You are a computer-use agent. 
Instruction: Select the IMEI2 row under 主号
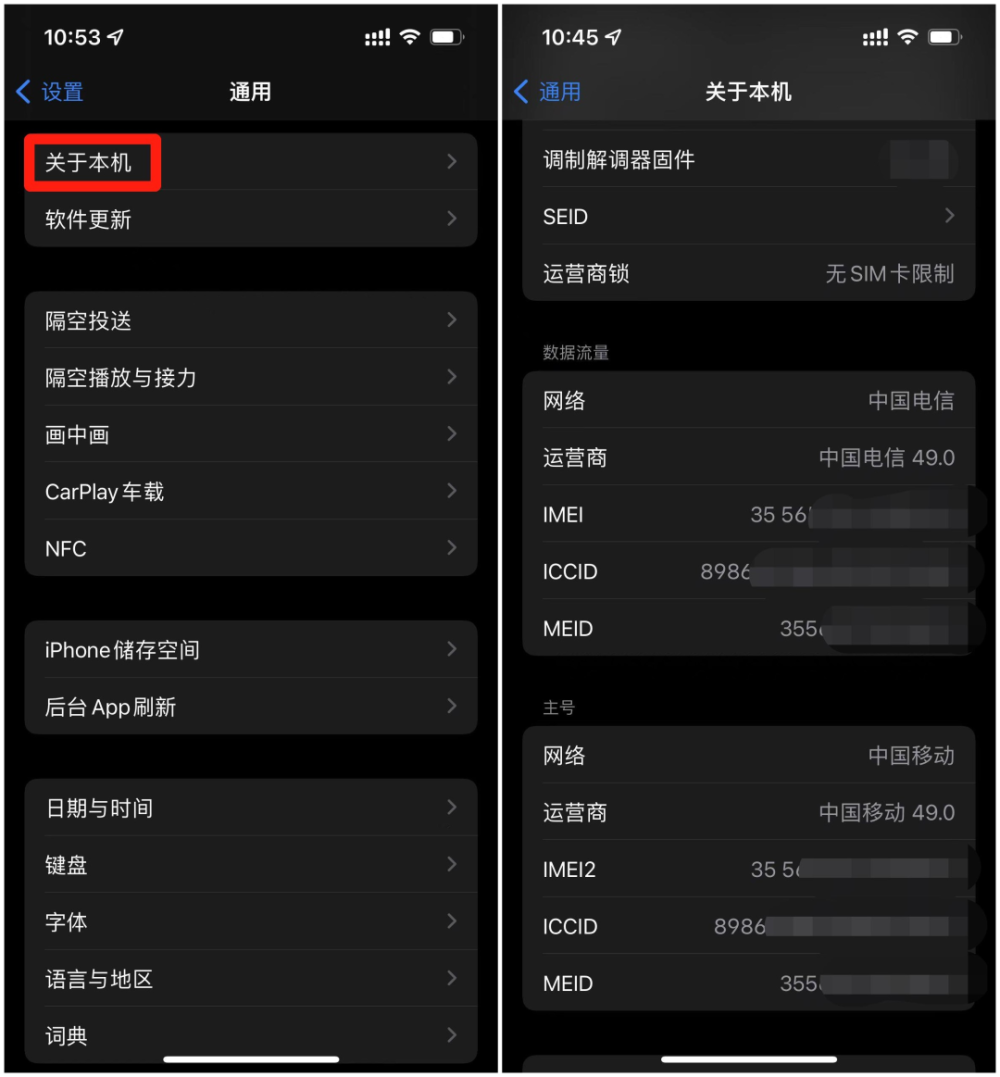(x=749, y=870)
